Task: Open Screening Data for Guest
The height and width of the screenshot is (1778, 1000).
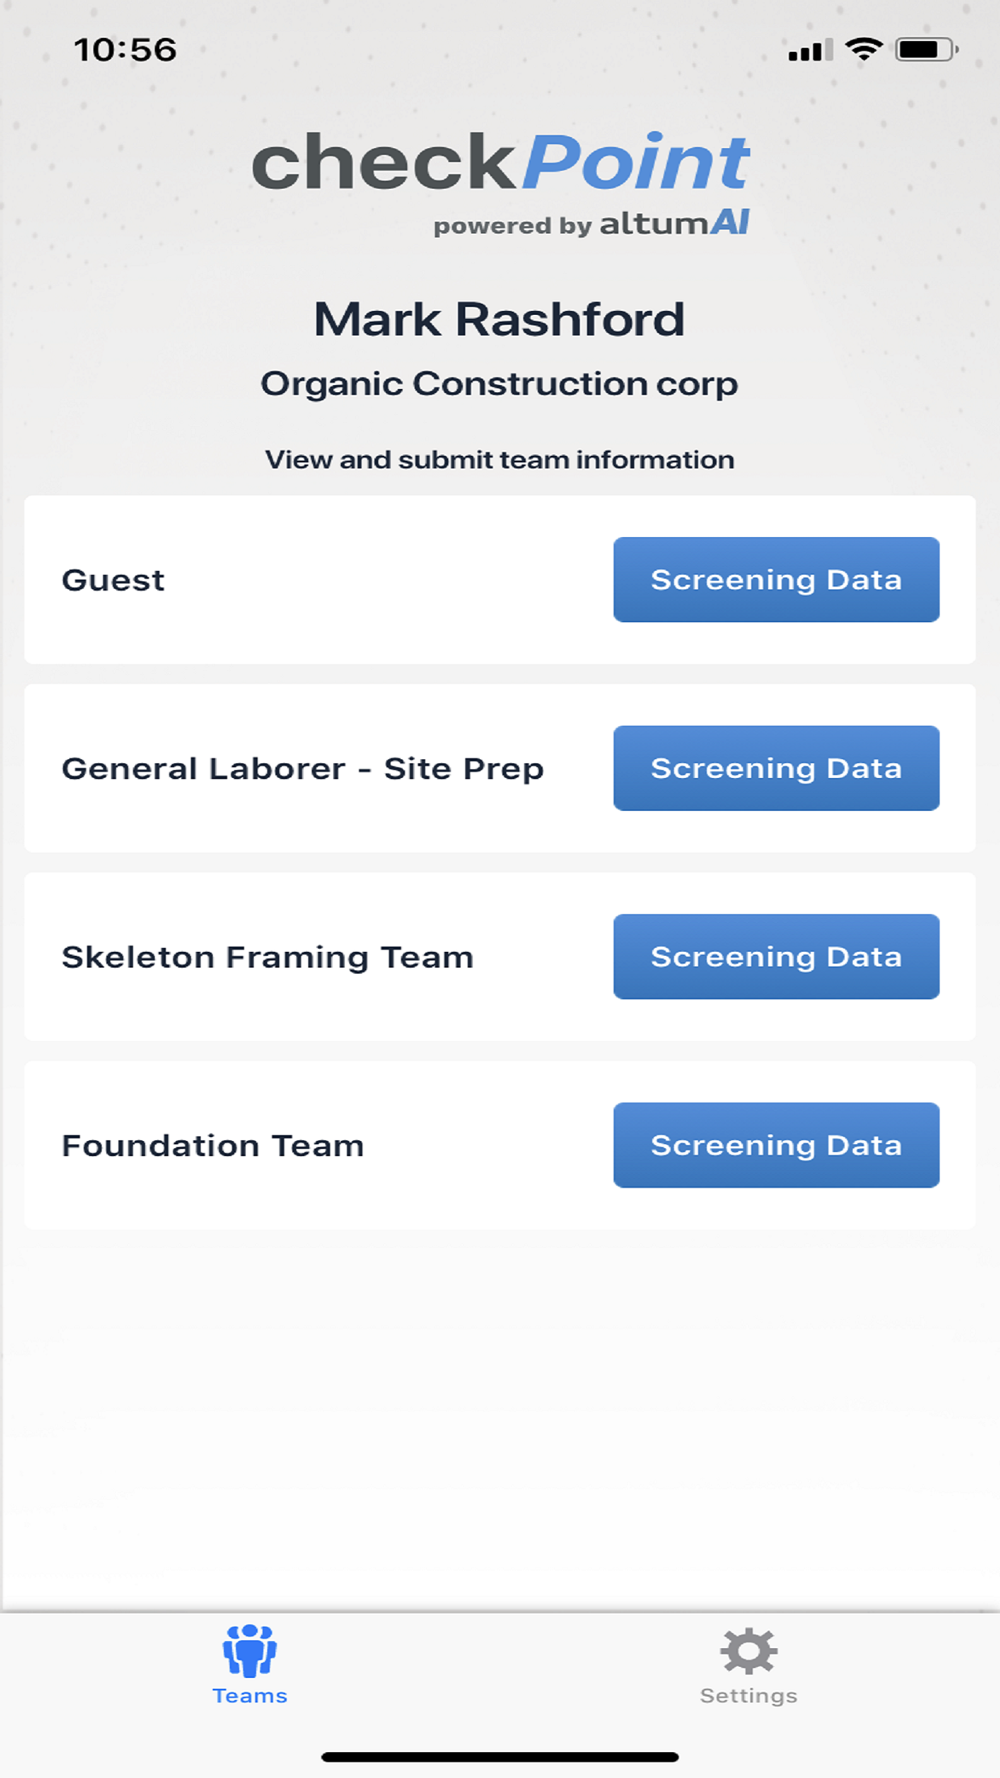Action: pyautogui.click(x=776, y=580)
